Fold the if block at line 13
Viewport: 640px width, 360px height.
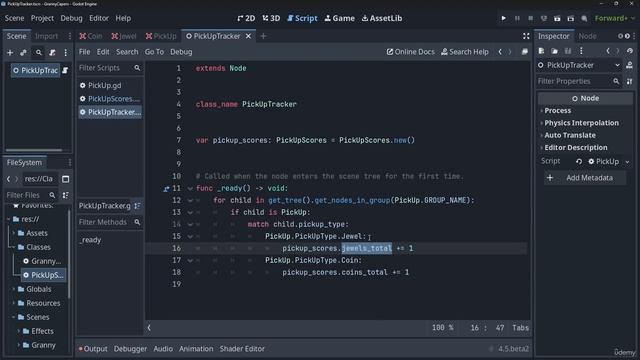pyautogui.click(x=190, y=212)
